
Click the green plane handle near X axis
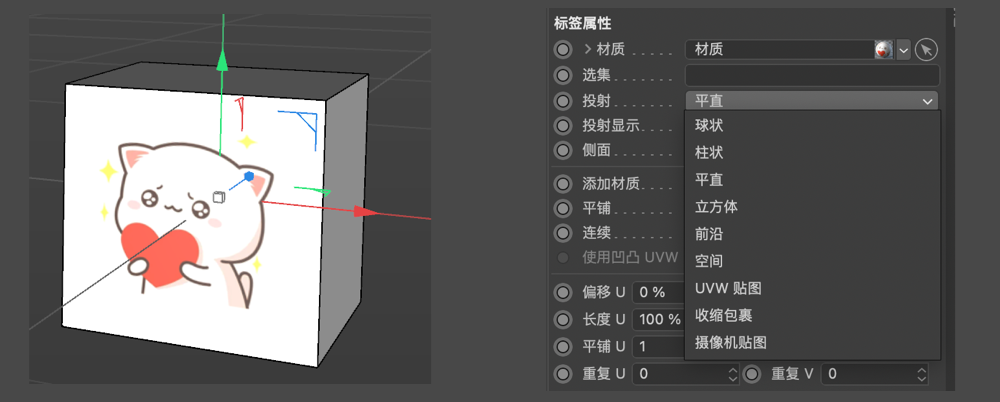(x=312, y=190)
